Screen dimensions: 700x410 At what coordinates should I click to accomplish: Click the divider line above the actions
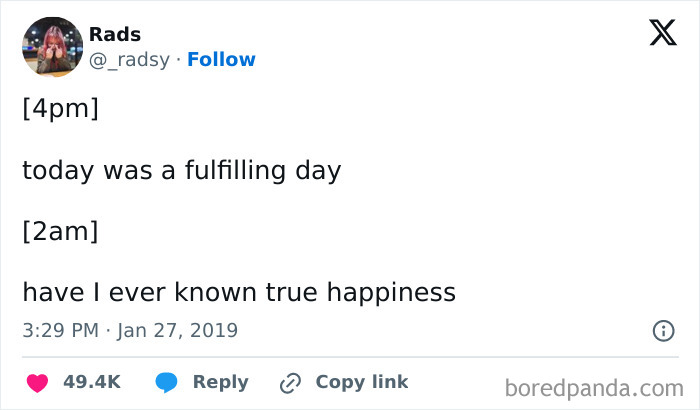pos(350,357)
